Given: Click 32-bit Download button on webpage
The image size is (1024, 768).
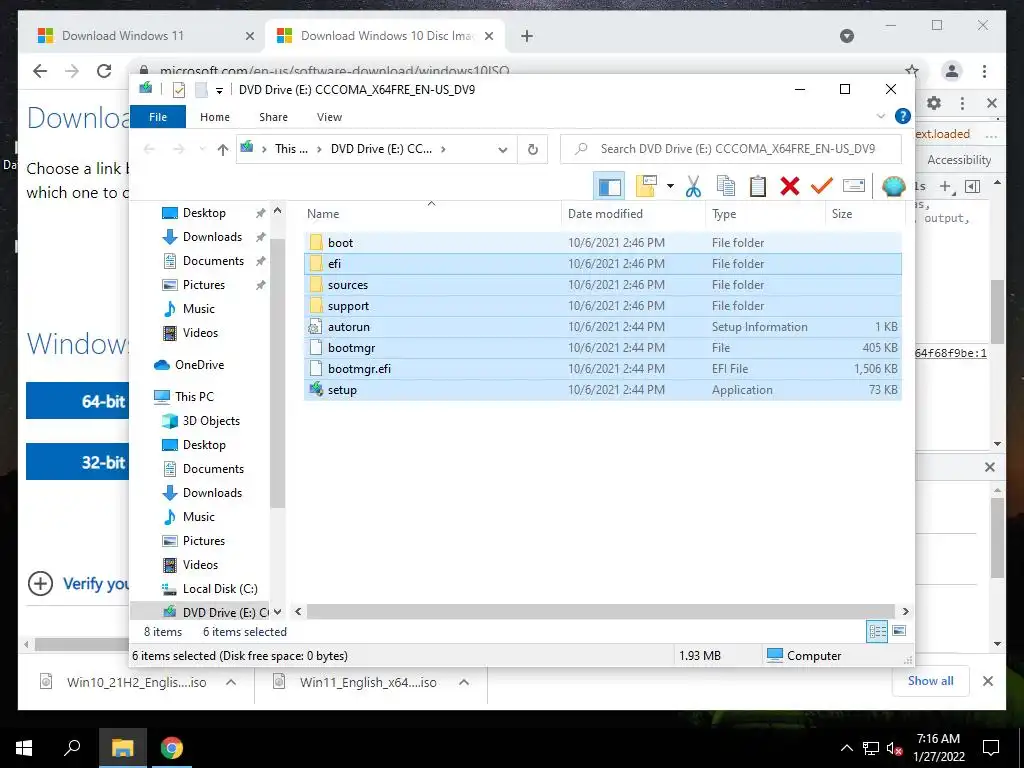Looking at the screenshot, I should (x=78, y=462).
